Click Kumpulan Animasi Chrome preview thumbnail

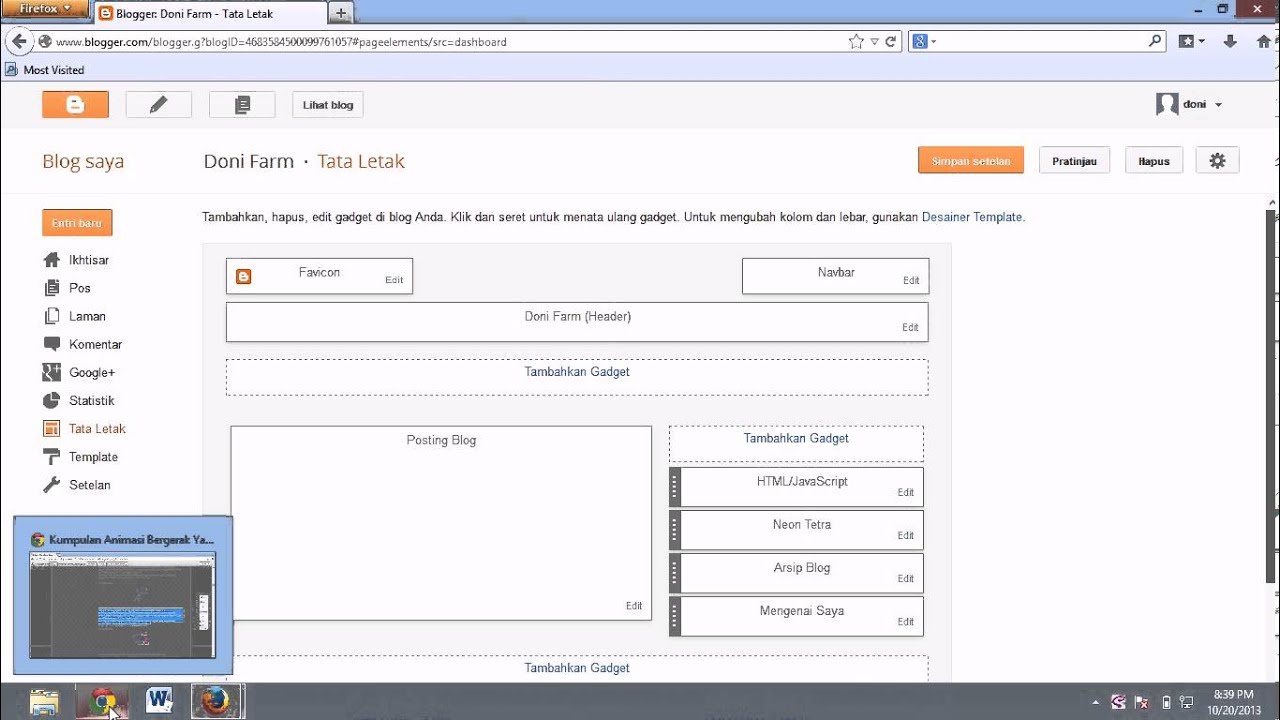pyautogui.click(x=122, y=606)
